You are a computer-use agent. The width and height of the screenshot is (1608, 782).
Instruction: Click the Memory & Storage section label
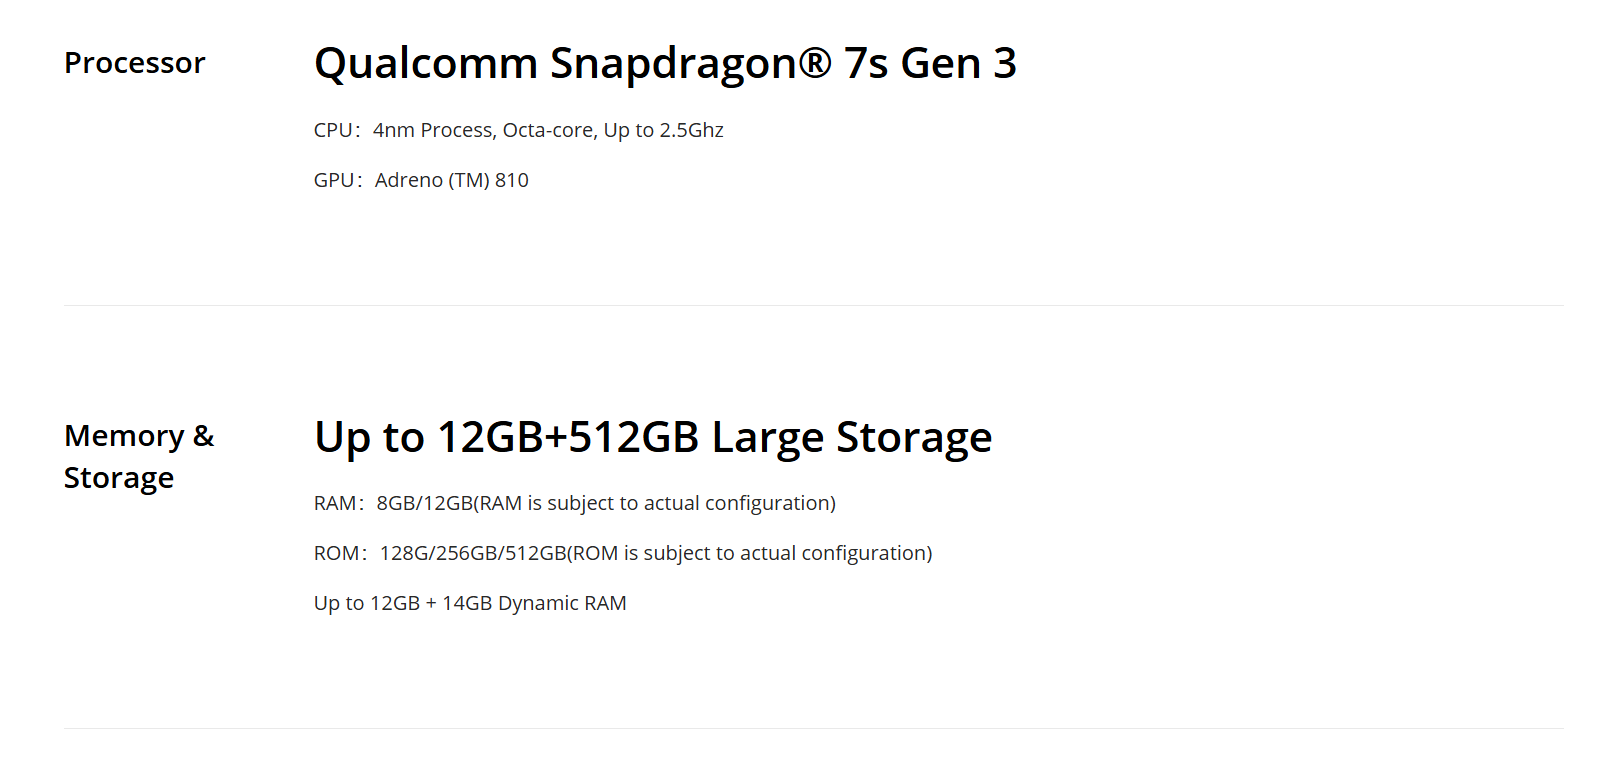coord(138,457)
